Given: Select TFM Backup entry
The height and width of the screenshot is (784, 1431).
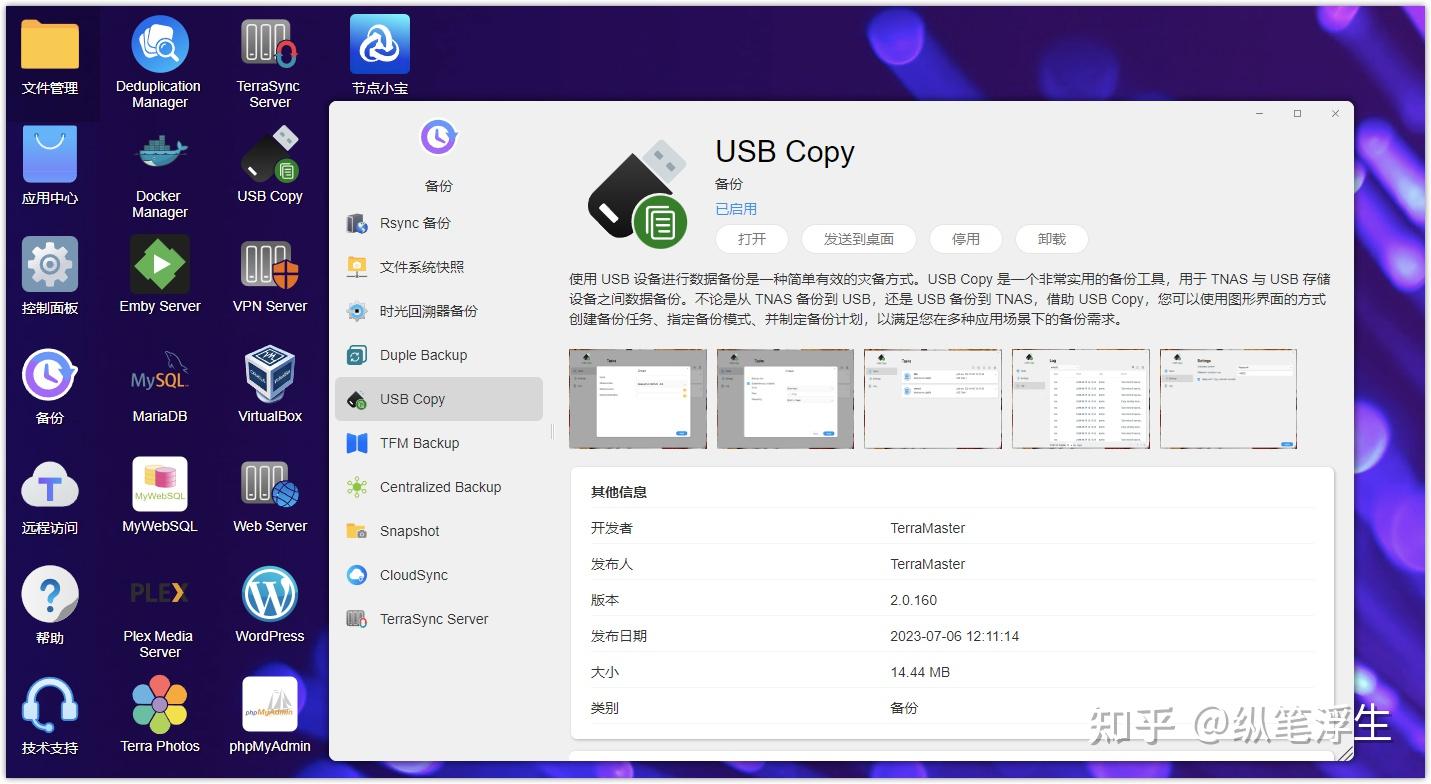Looking at the screenshot, I should coord(420,442).
